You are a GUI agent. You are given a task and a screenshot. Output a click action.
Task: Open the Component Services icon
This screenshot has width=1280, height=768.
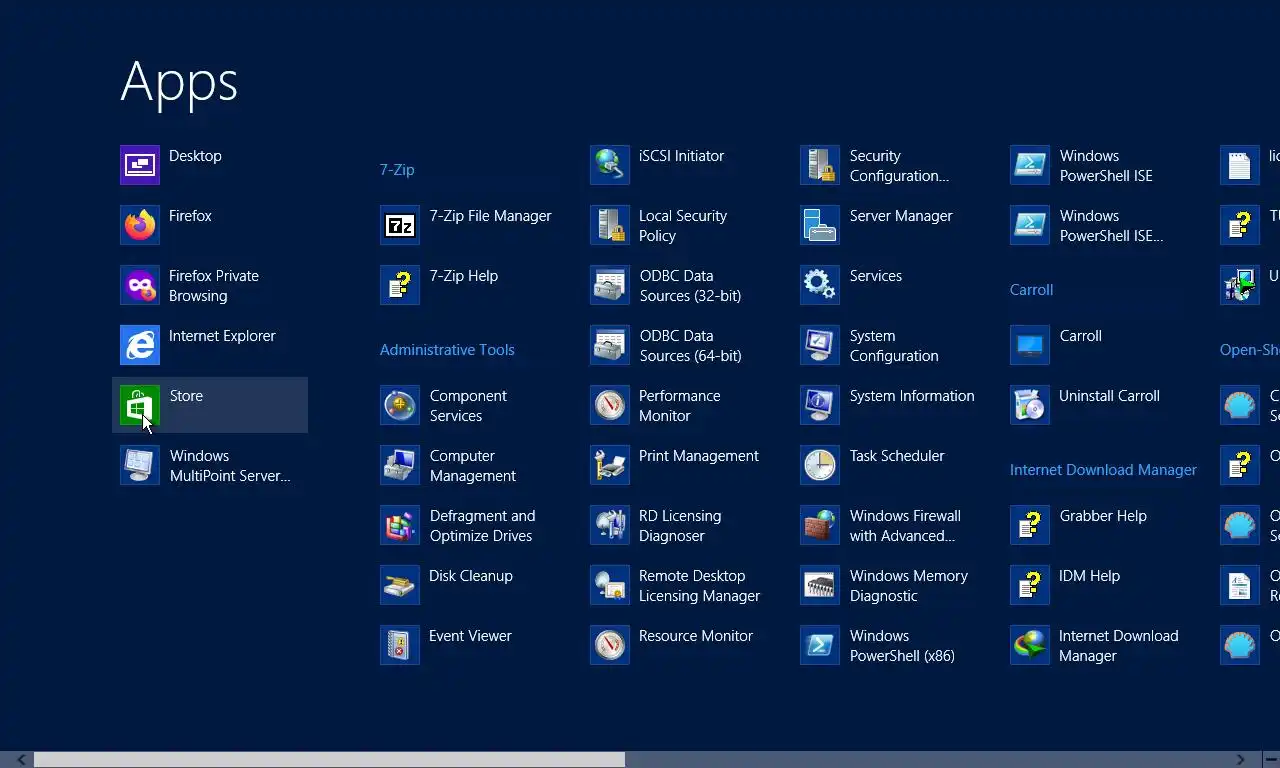[x=400, y=405]
